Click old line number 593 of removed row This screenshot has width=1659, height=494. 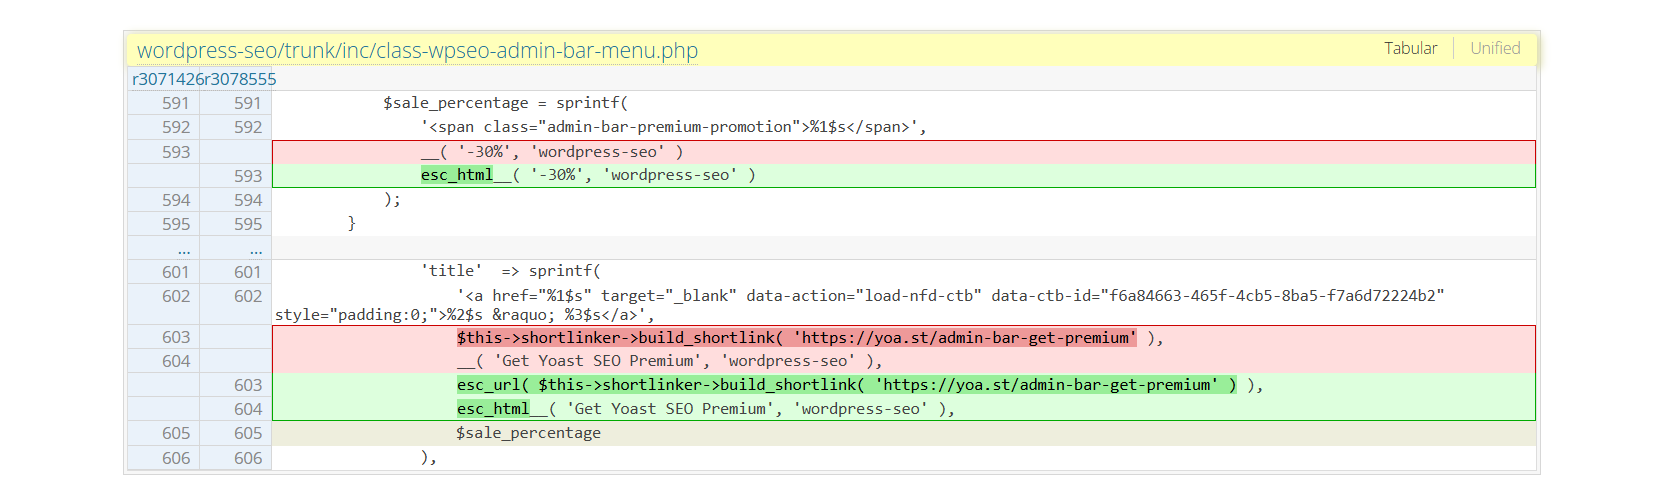(175, 152)
